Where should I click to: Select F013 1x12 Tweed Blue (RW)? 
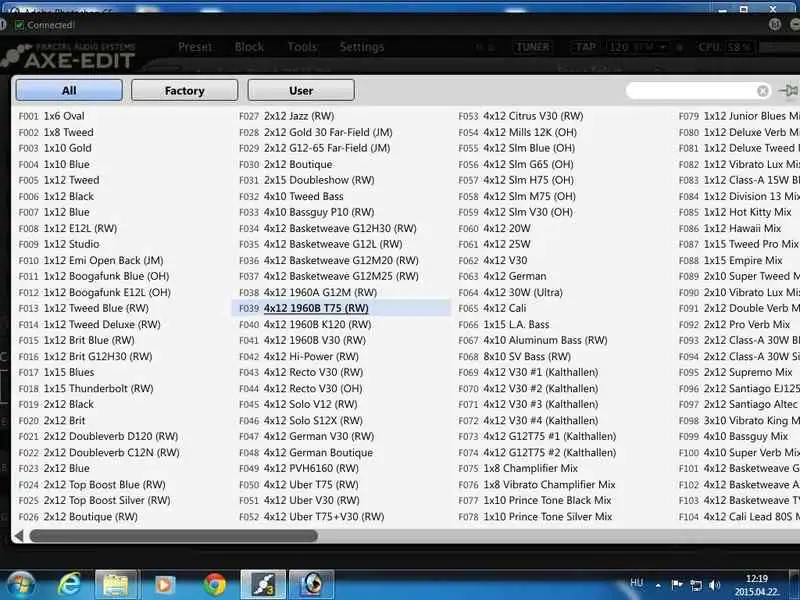click(x=84, y=308)
